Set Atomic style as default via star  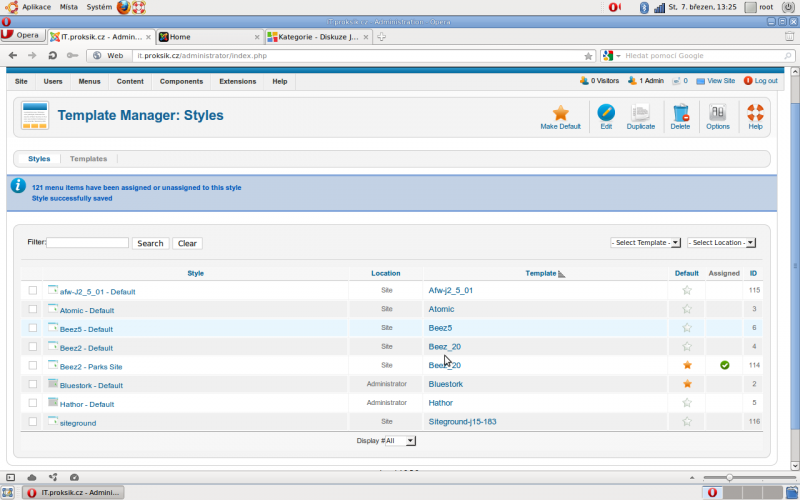pyautogui.click(x=687, y=310)
